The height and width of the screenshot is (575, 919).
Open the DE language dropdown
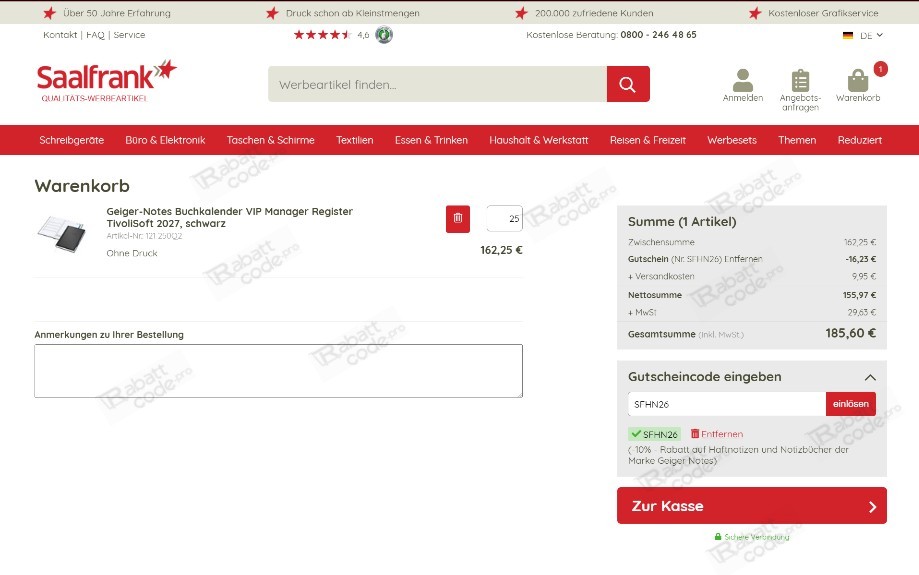pyautogui.click(x=871, y=36)
